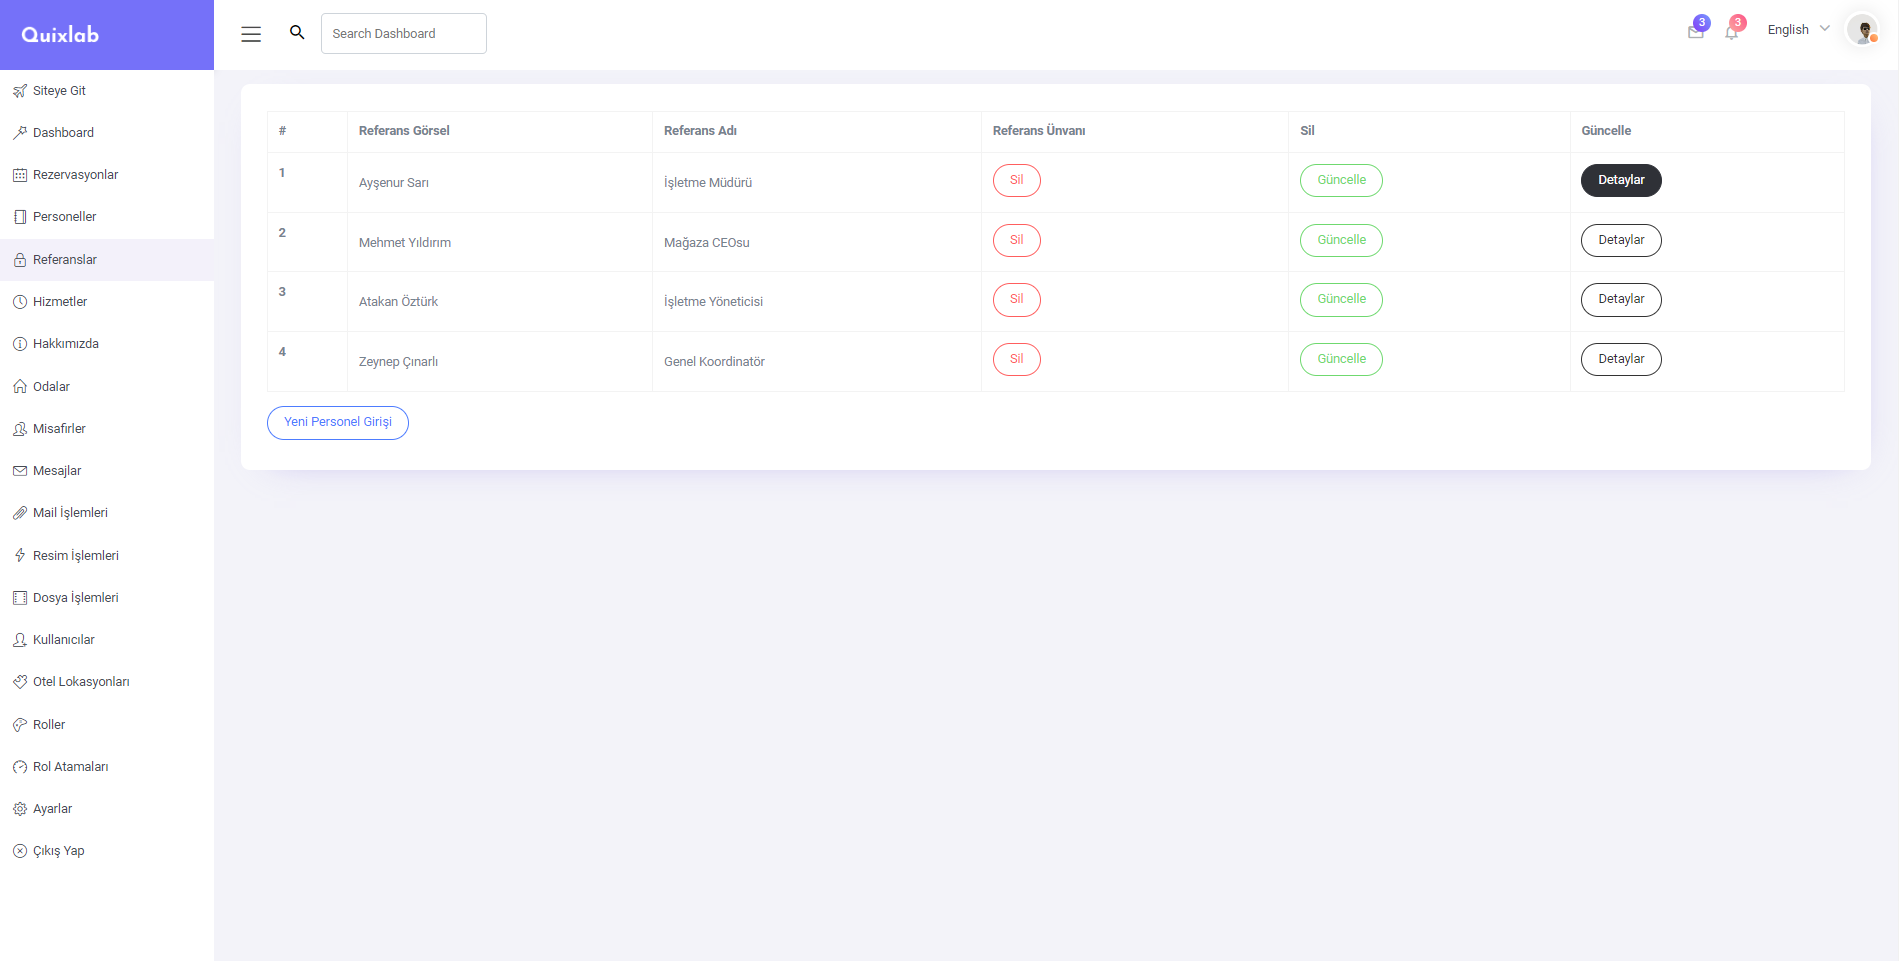1899x961 pixels.
Task: Open Detaylar for Zeynep Çınarlı
Action: click(1621, 359)
